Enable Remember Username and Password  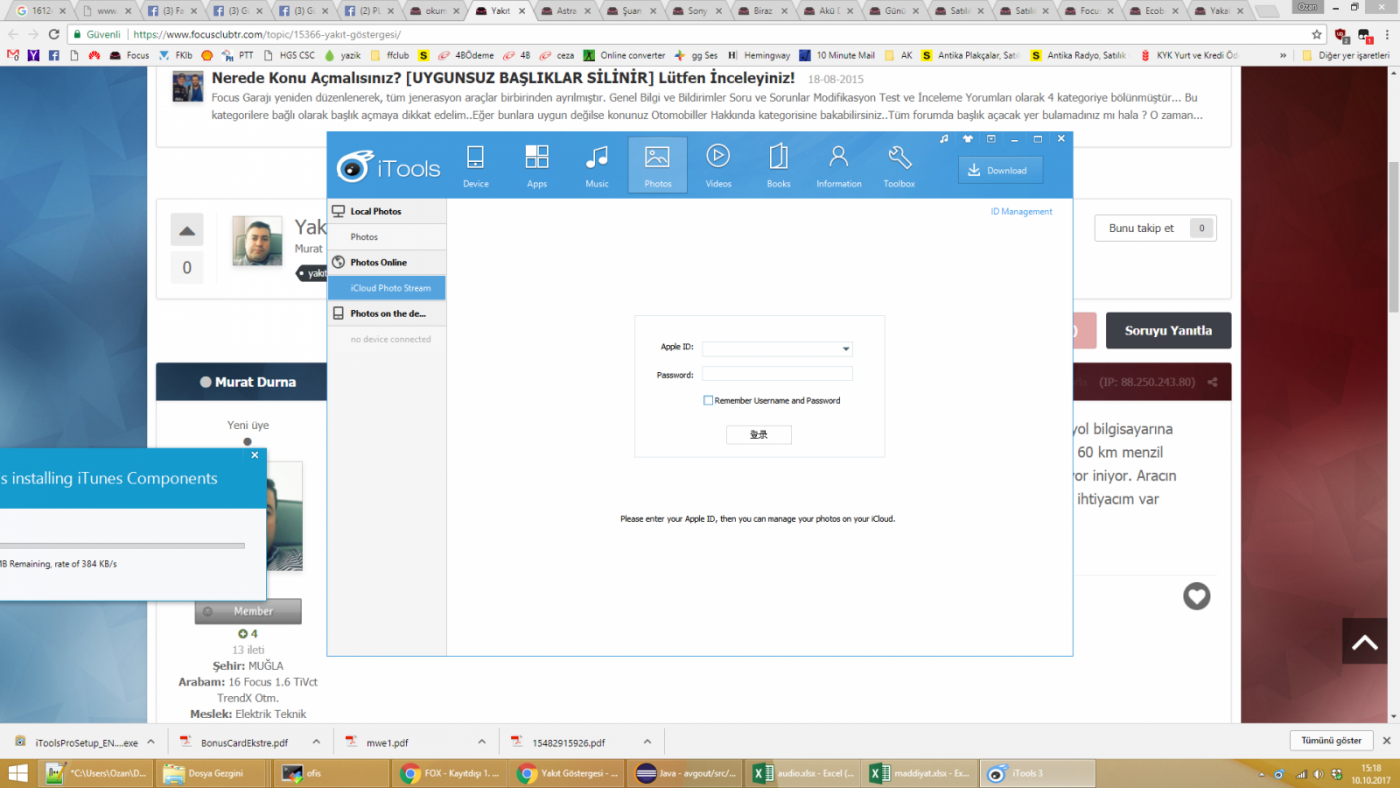(709, 401)
